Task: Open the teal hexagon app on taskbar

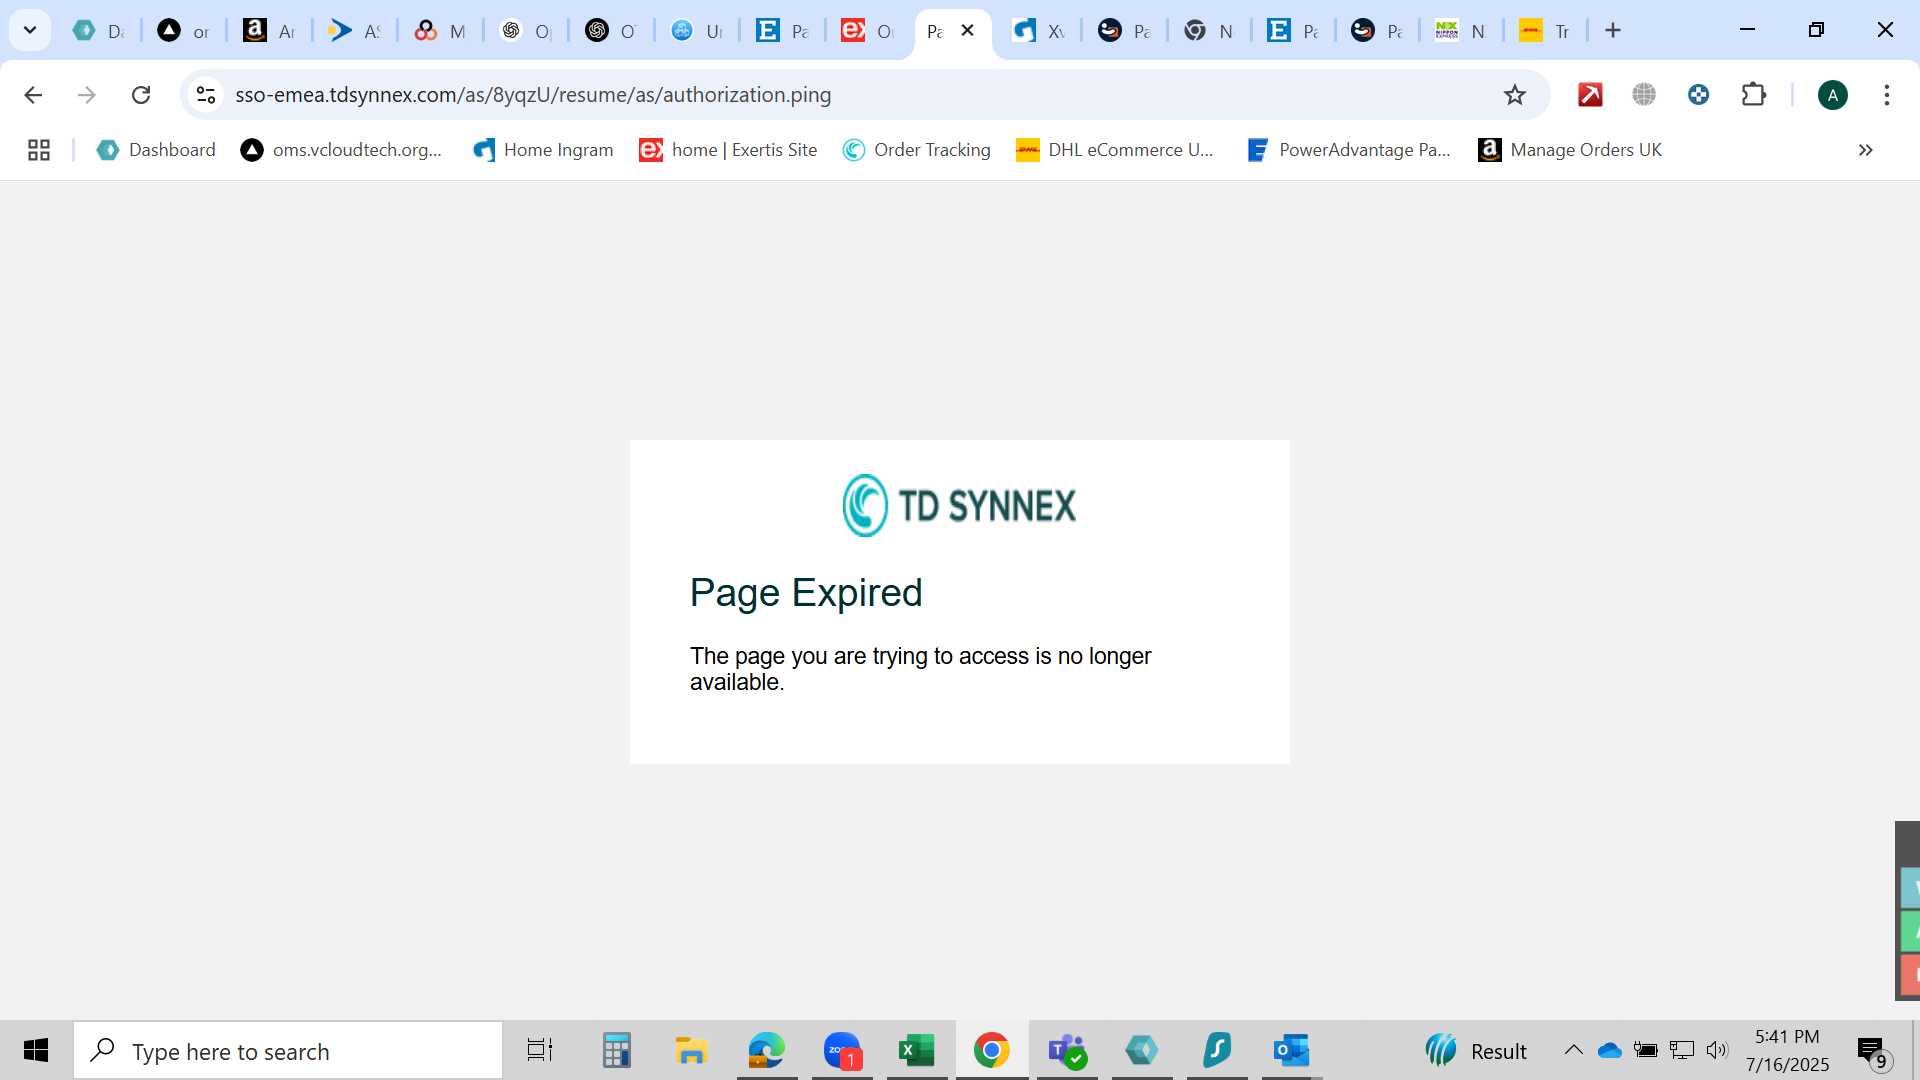Action: [x=1142, y=1051]
